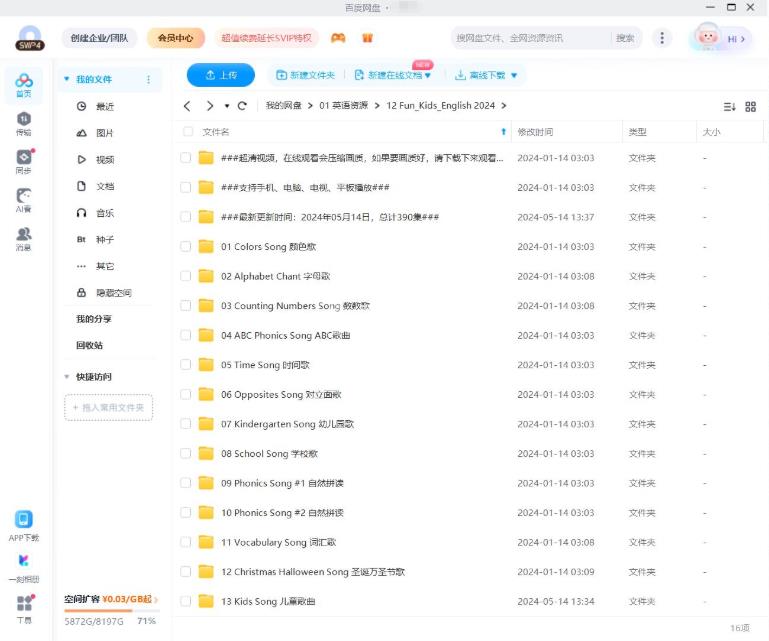Click the 修改时间 column header

pos(535,131)
